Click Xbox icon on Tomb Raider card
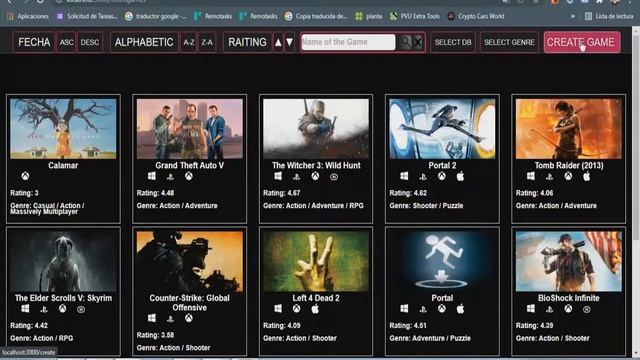640x360 pixels. coord(568,176)
